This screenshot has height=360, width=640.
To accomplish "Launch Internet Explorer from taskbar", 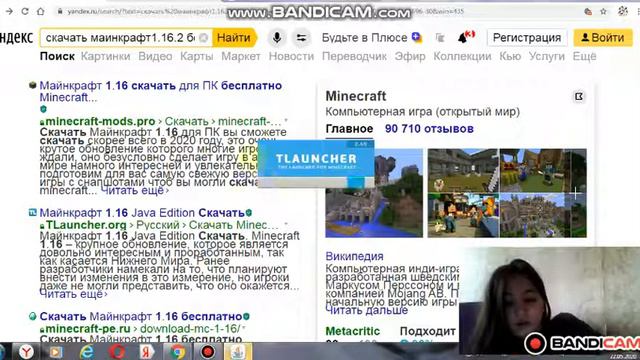I will pos(86,352).
